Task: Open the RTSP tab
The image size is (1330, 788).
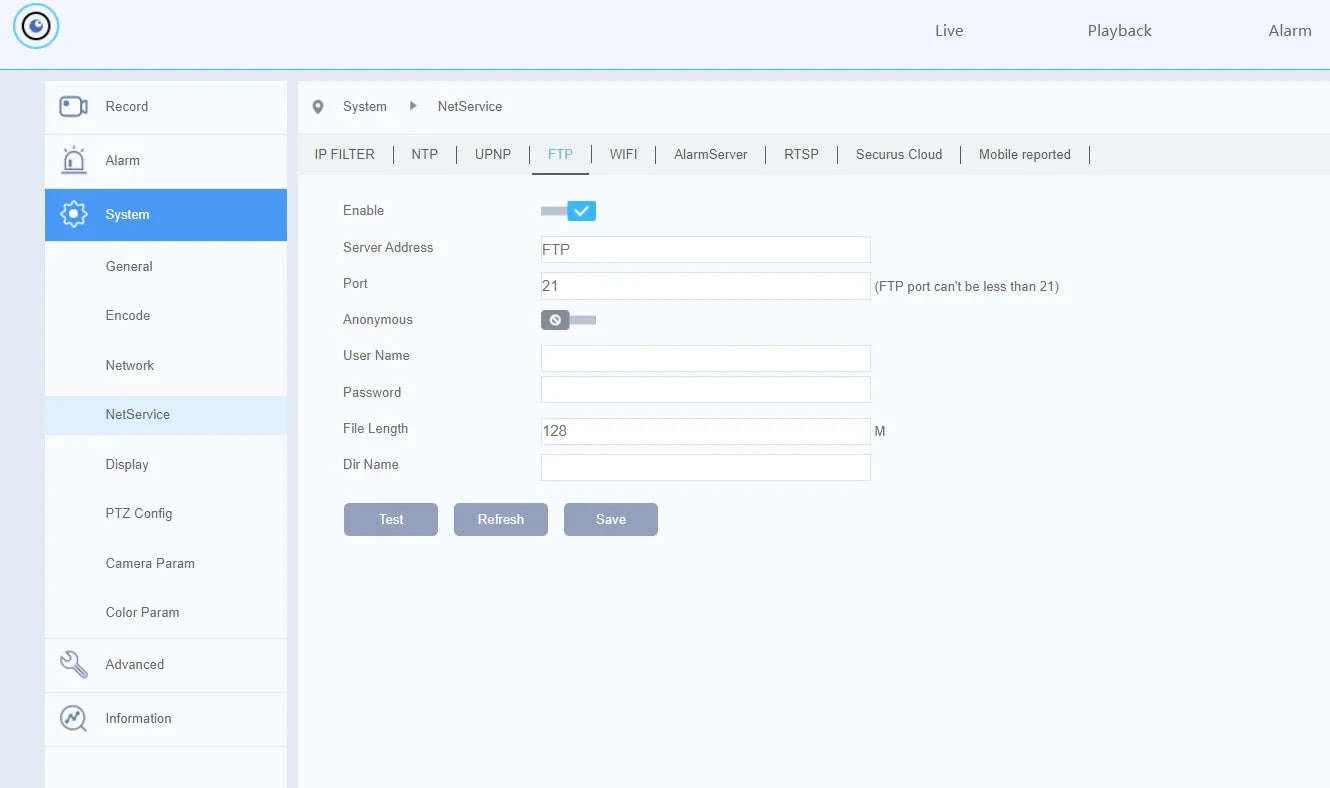Action: tap(801, 154)
